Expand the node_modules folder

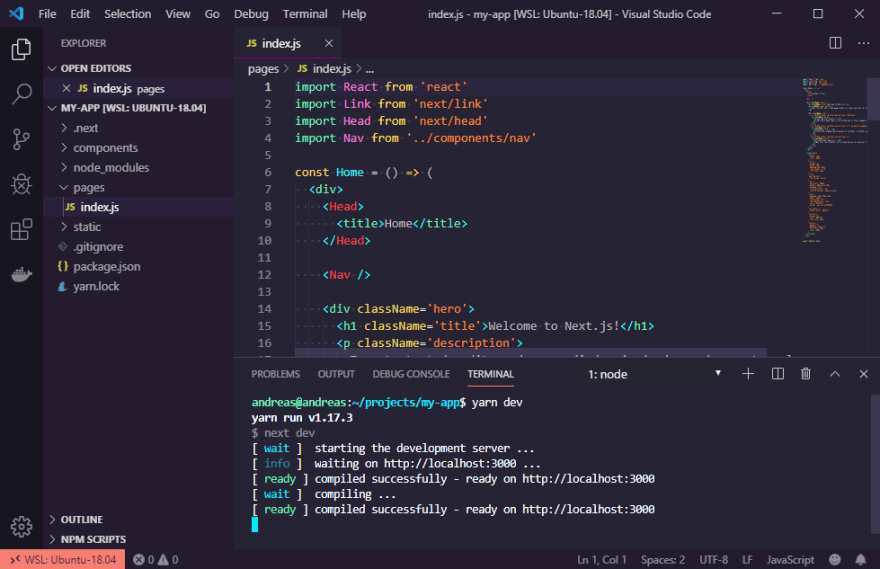[111, 168]
